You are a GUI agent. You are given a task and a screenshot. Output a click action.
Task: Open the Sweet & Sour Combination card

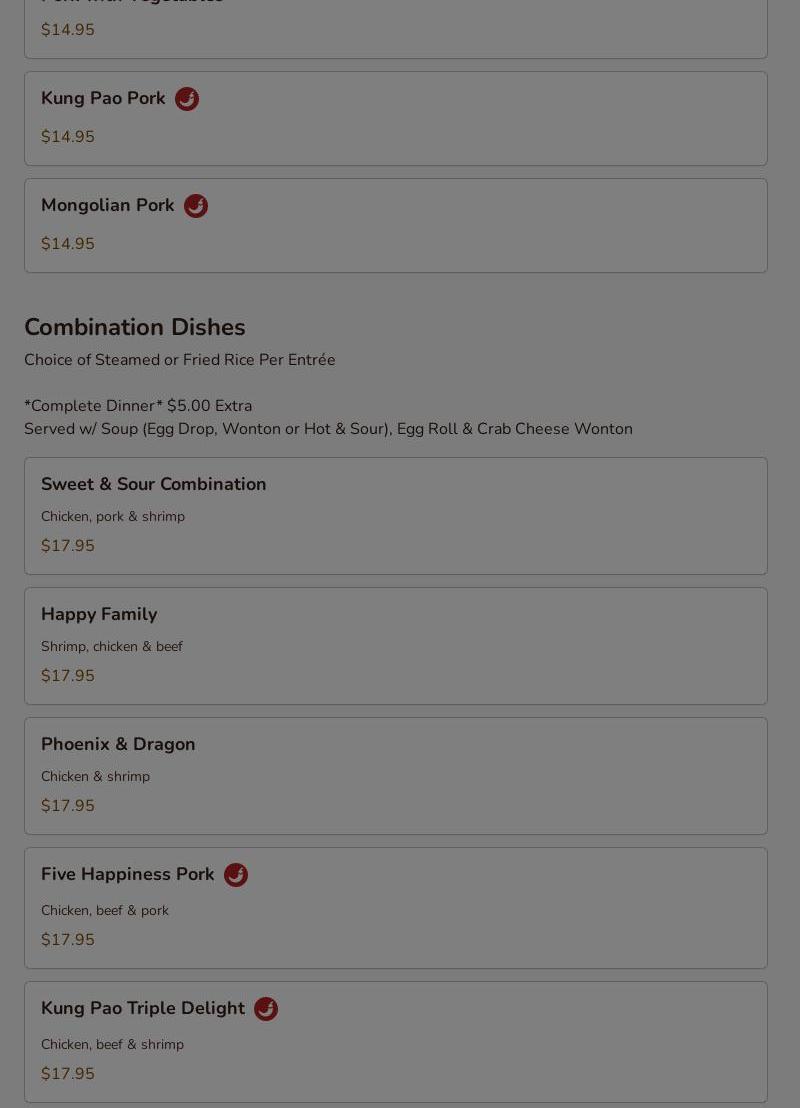[x=396, y=516]
